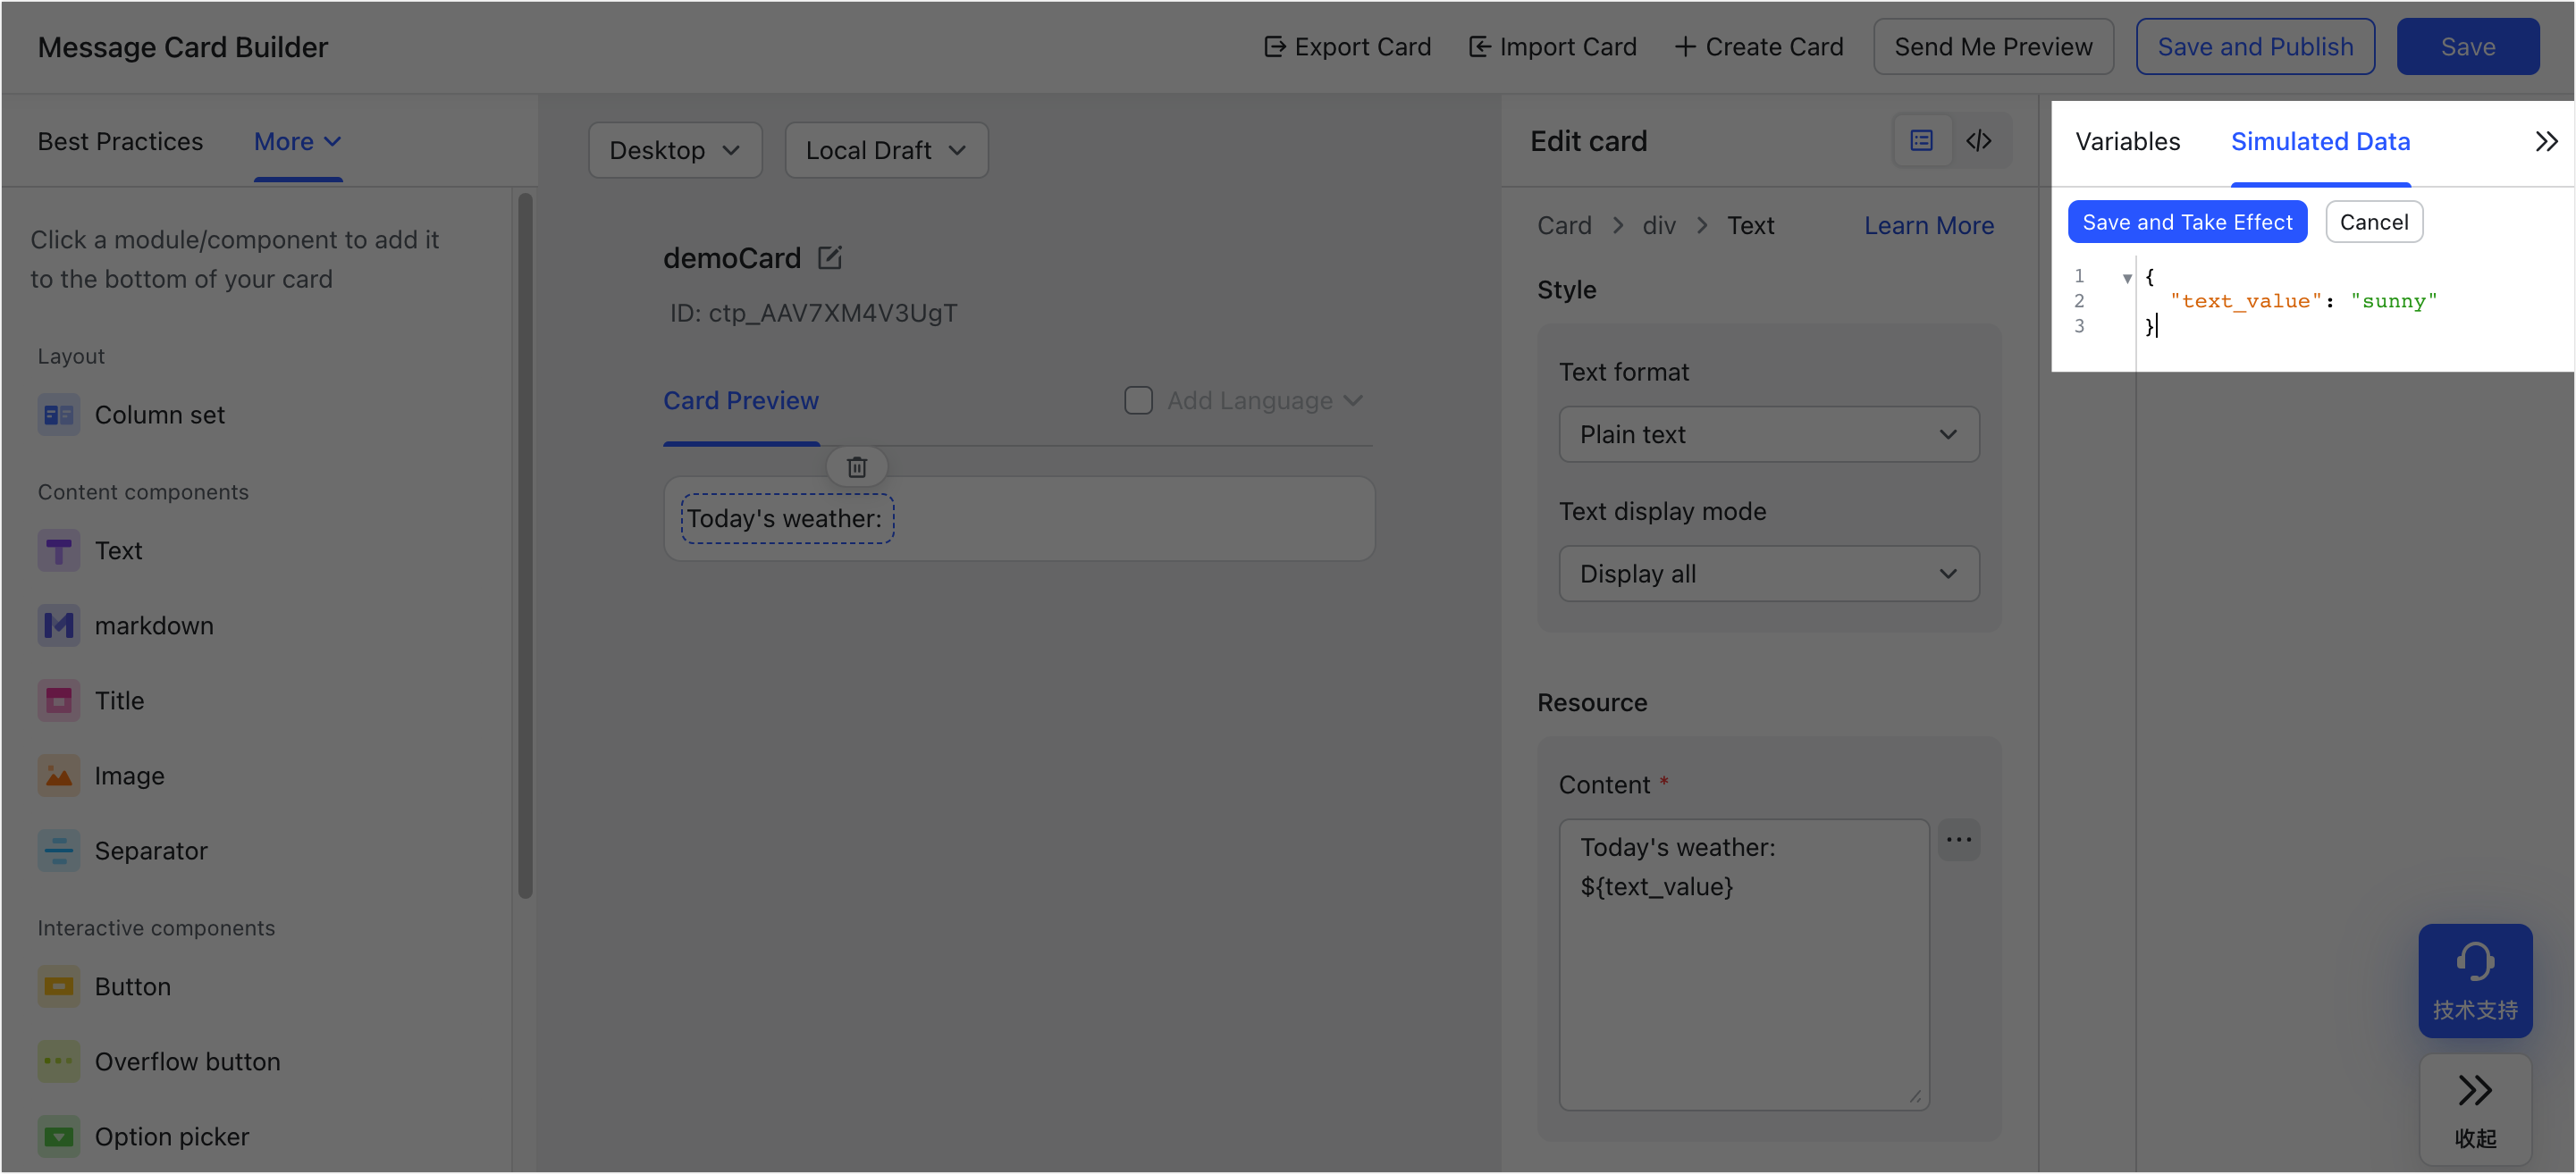The width and height of the screenshot is (2576, 1174).
Task: Expand the Add Language chevron
Action: 1353,401
